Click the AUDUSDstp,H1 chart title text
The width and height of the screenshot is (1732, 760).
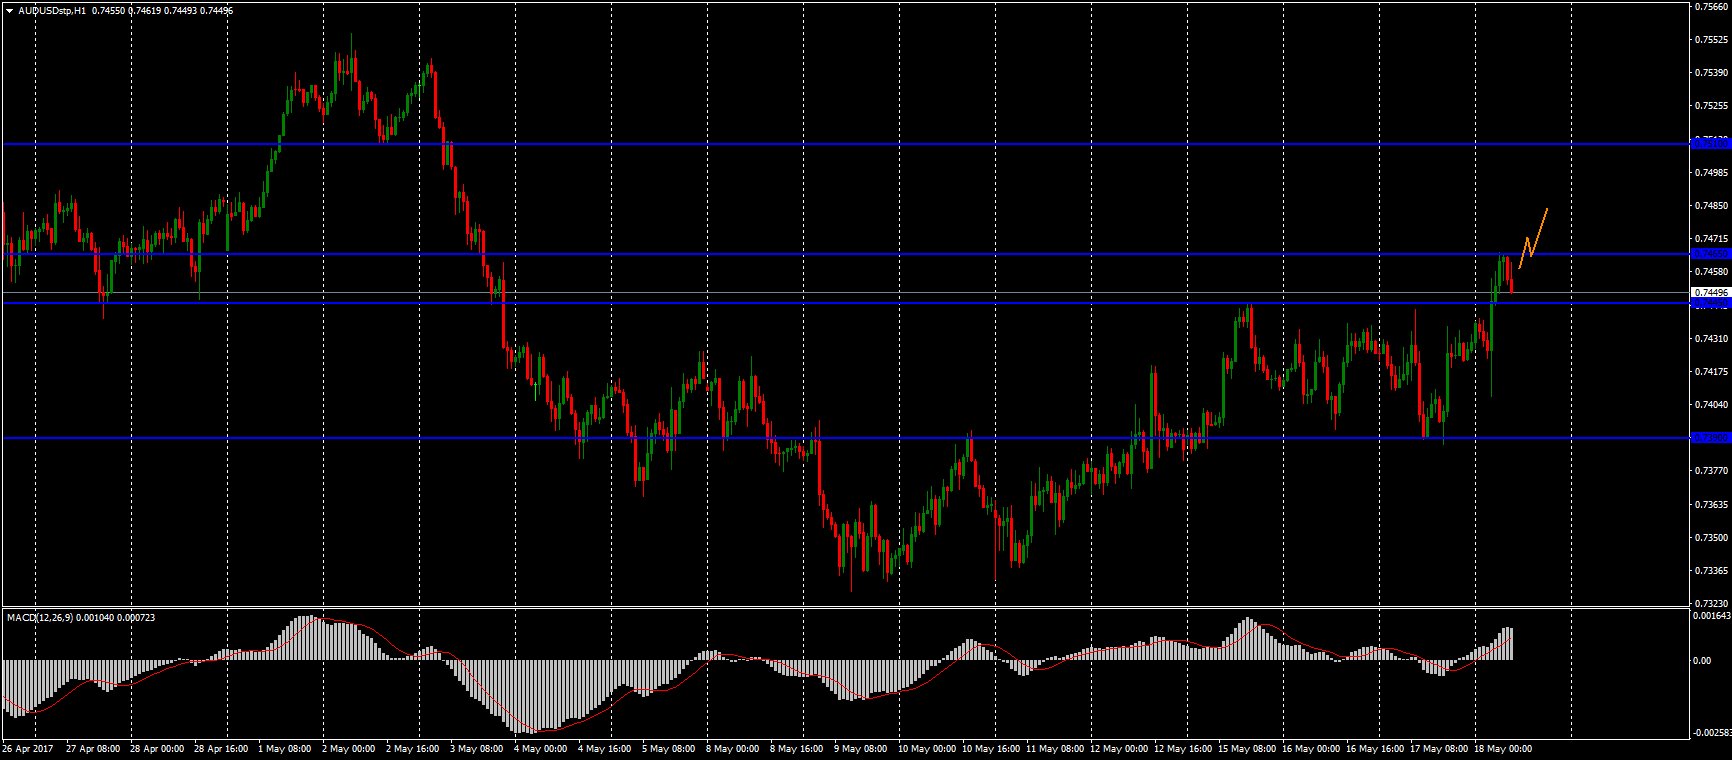point(52,10)
